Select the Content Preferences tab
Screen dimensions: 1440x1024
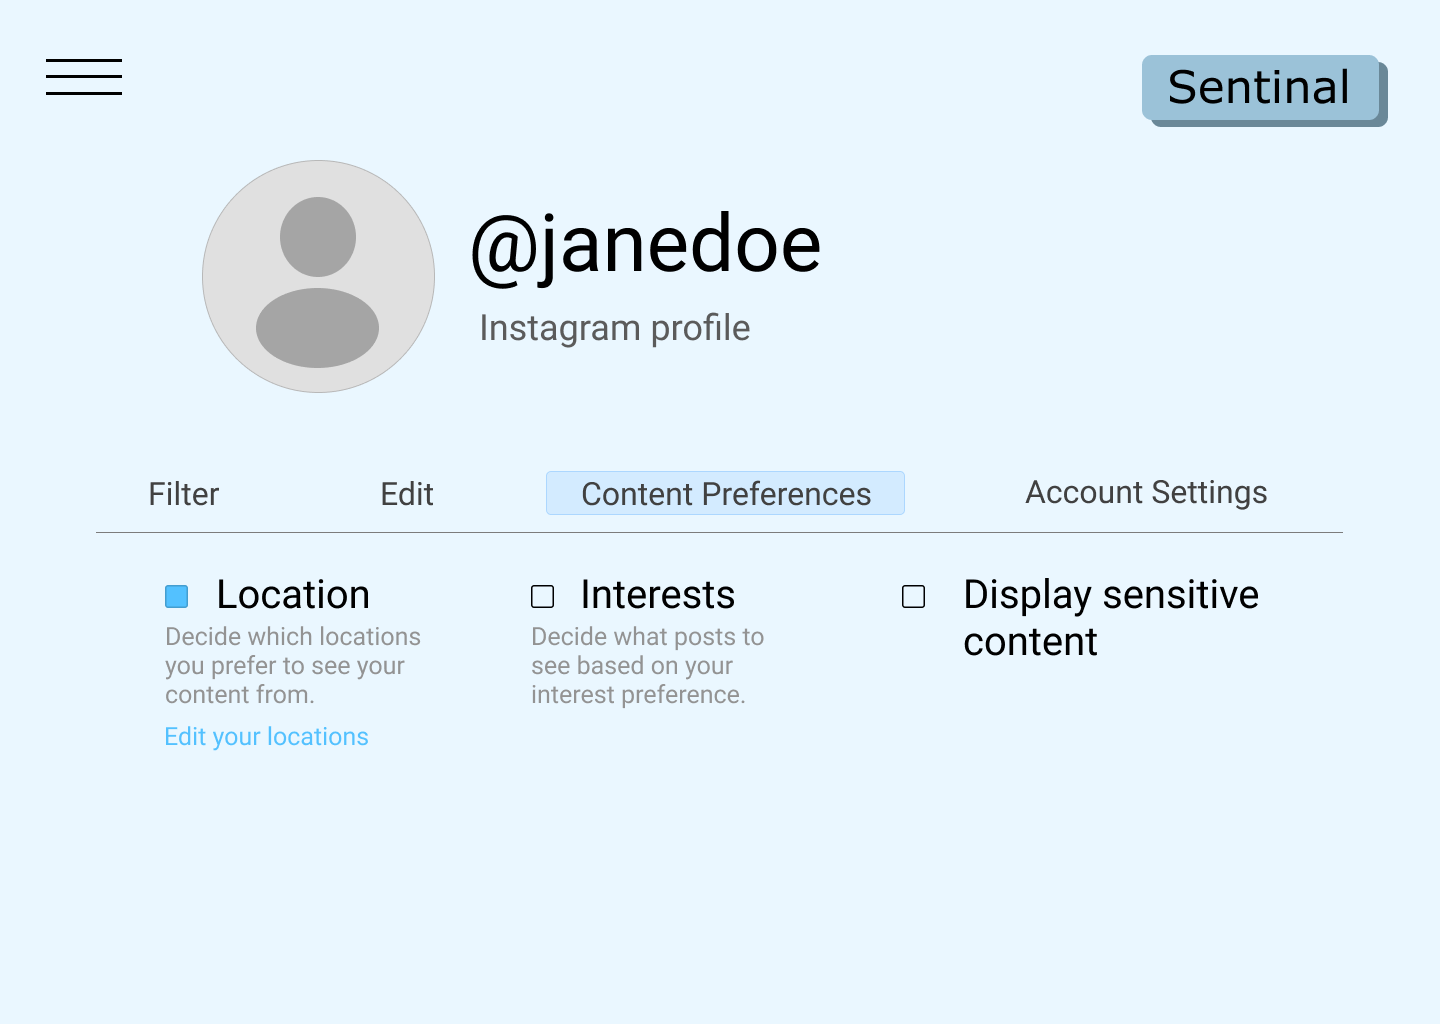[x=725, y=493]
